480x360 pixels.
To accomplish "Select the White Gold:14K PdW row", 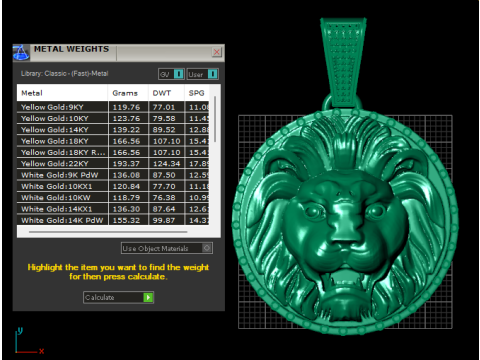I will coord(113,220).
